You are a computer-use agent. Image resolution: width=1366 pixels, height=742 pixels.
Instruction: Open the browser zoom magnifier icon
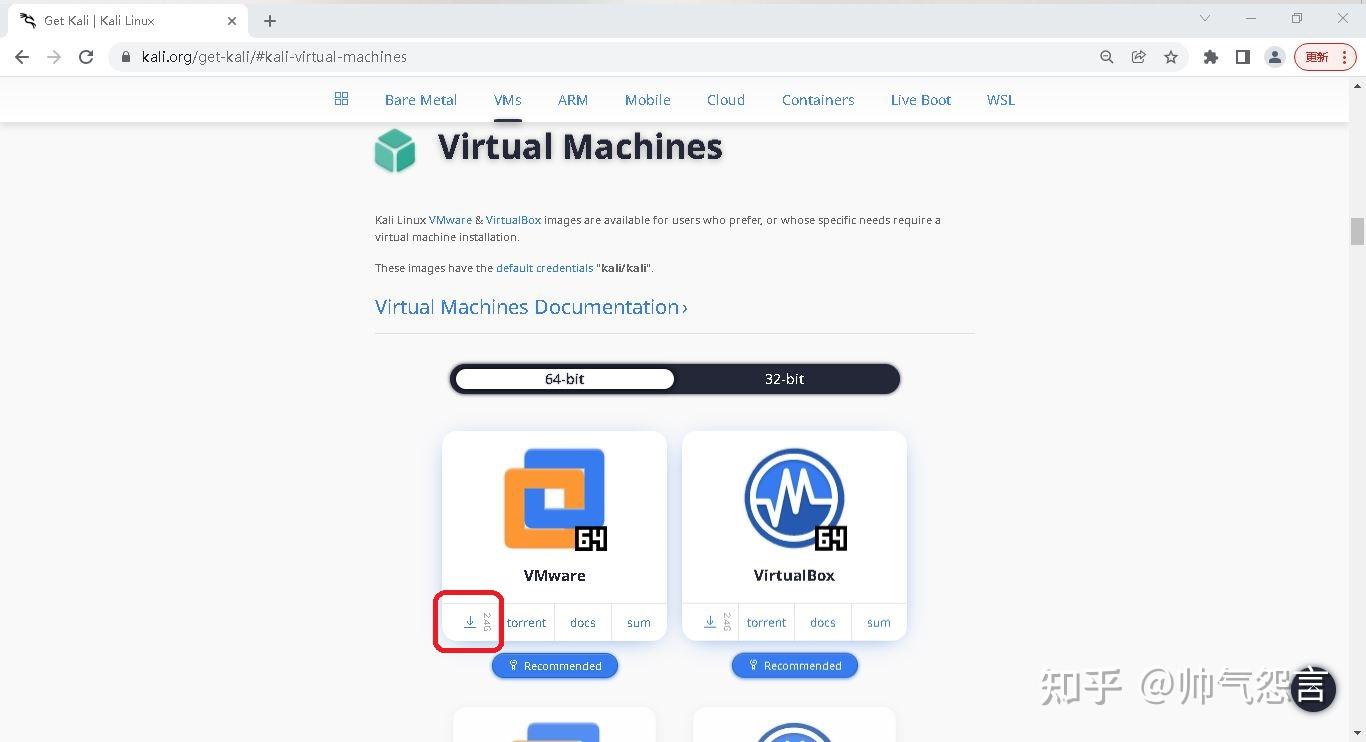[x=1106, y=57]
